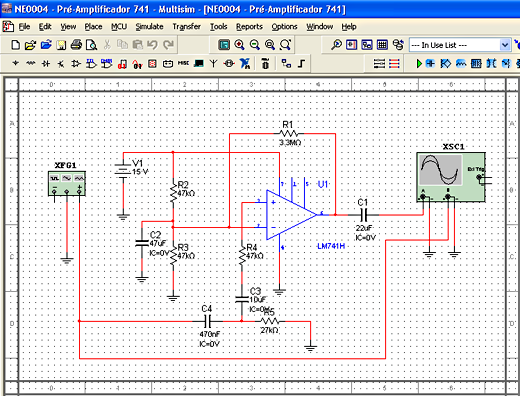Place a TTL logic component
Image resolution: width=520 pixels, height=396 pixels.
click(91, 63)
